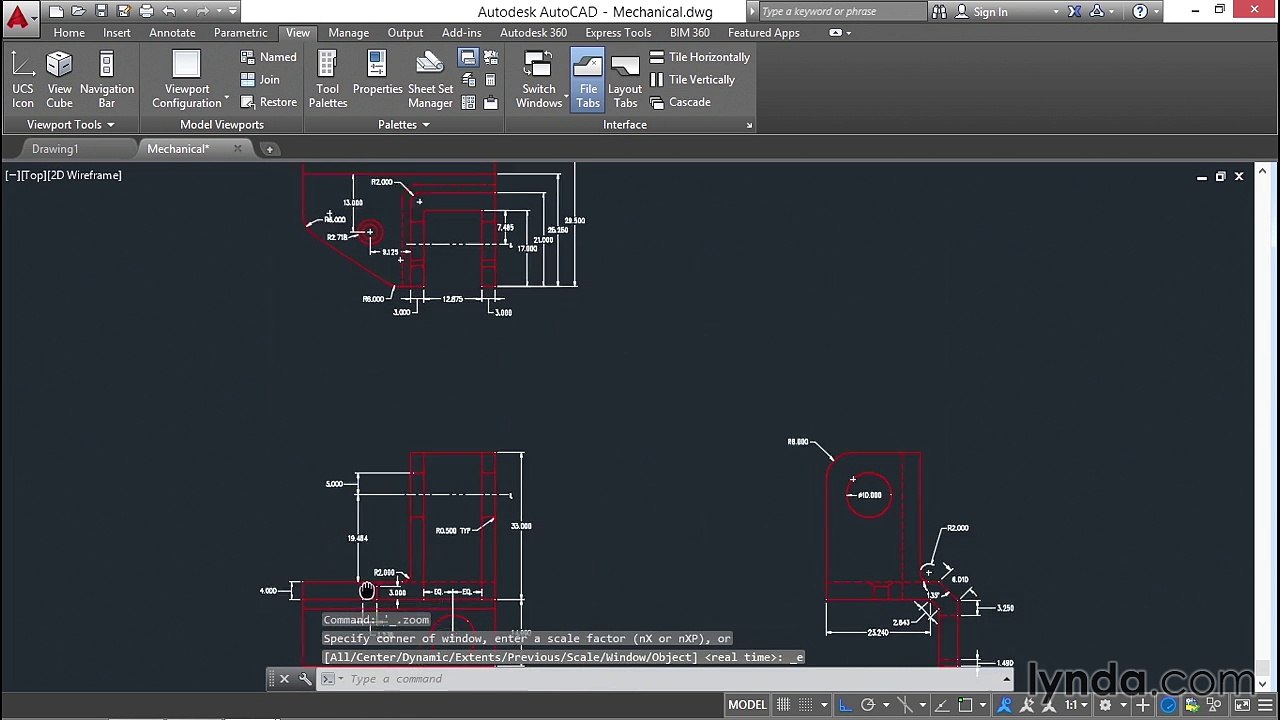Open the Viewport Configuration dropdown

click(187, 80)
